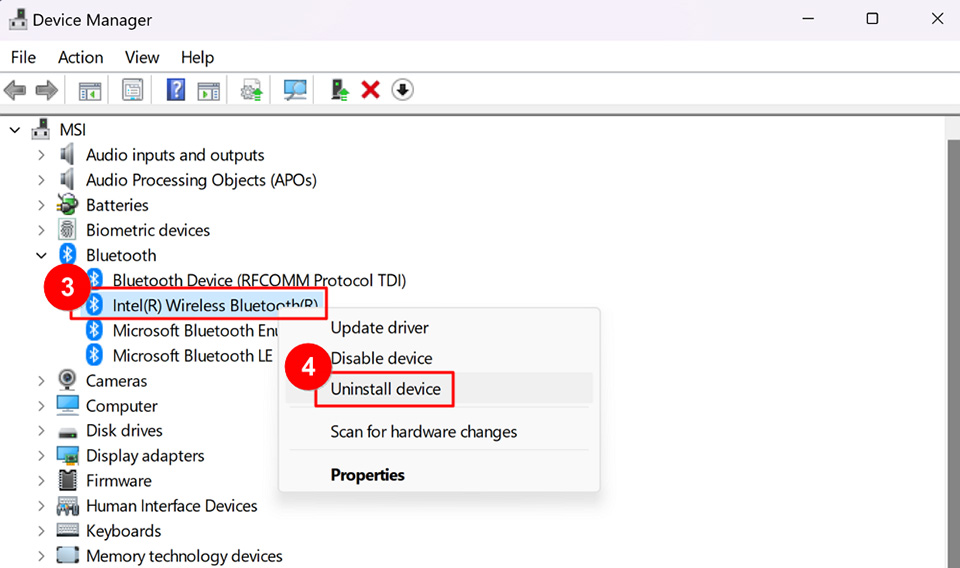The width and height of the screenshot is (960, 568).
Task: Expand Audio inputs and outputs
Action: [41, 155]
